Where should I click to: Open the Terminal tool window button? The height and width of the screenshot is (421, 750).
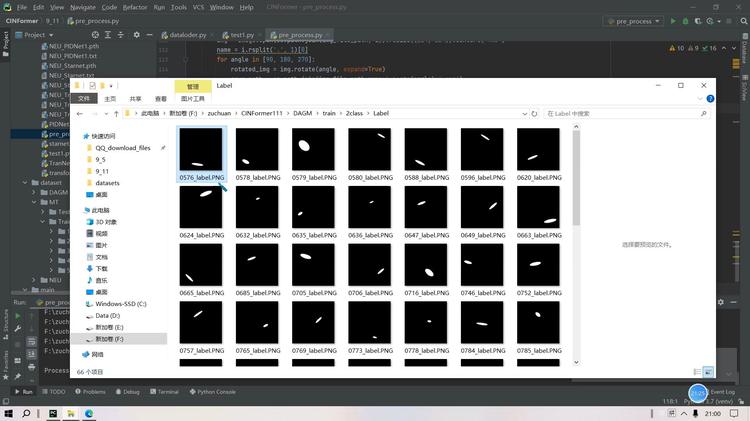click(164, 391)
